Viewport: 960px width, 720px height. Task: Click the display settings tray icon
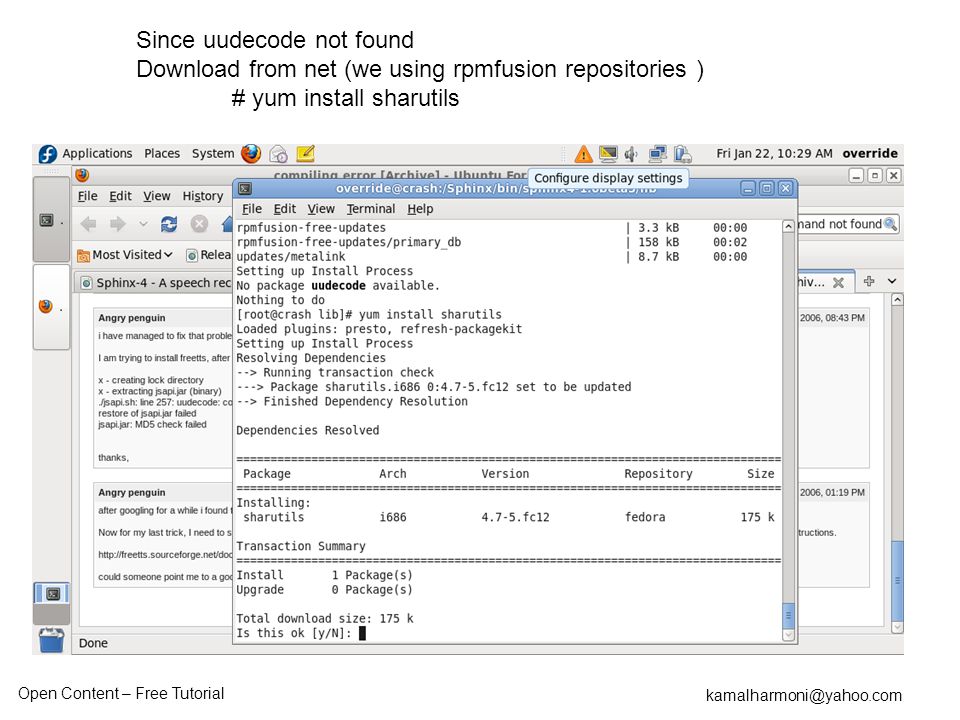tap(608, 154)
